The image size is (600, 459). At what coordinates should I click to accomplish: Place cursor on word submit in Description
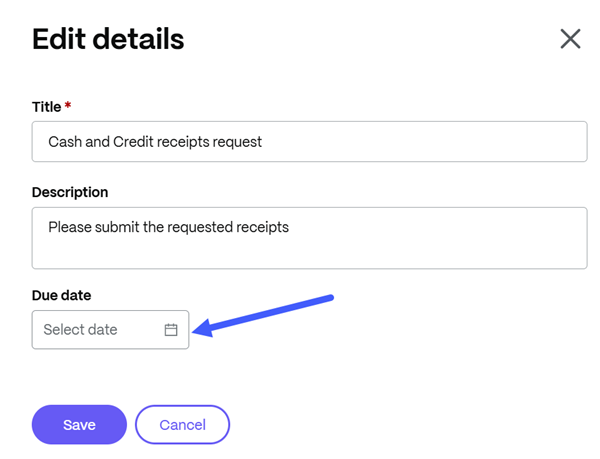pyautogui.click(x=117, y=227)
